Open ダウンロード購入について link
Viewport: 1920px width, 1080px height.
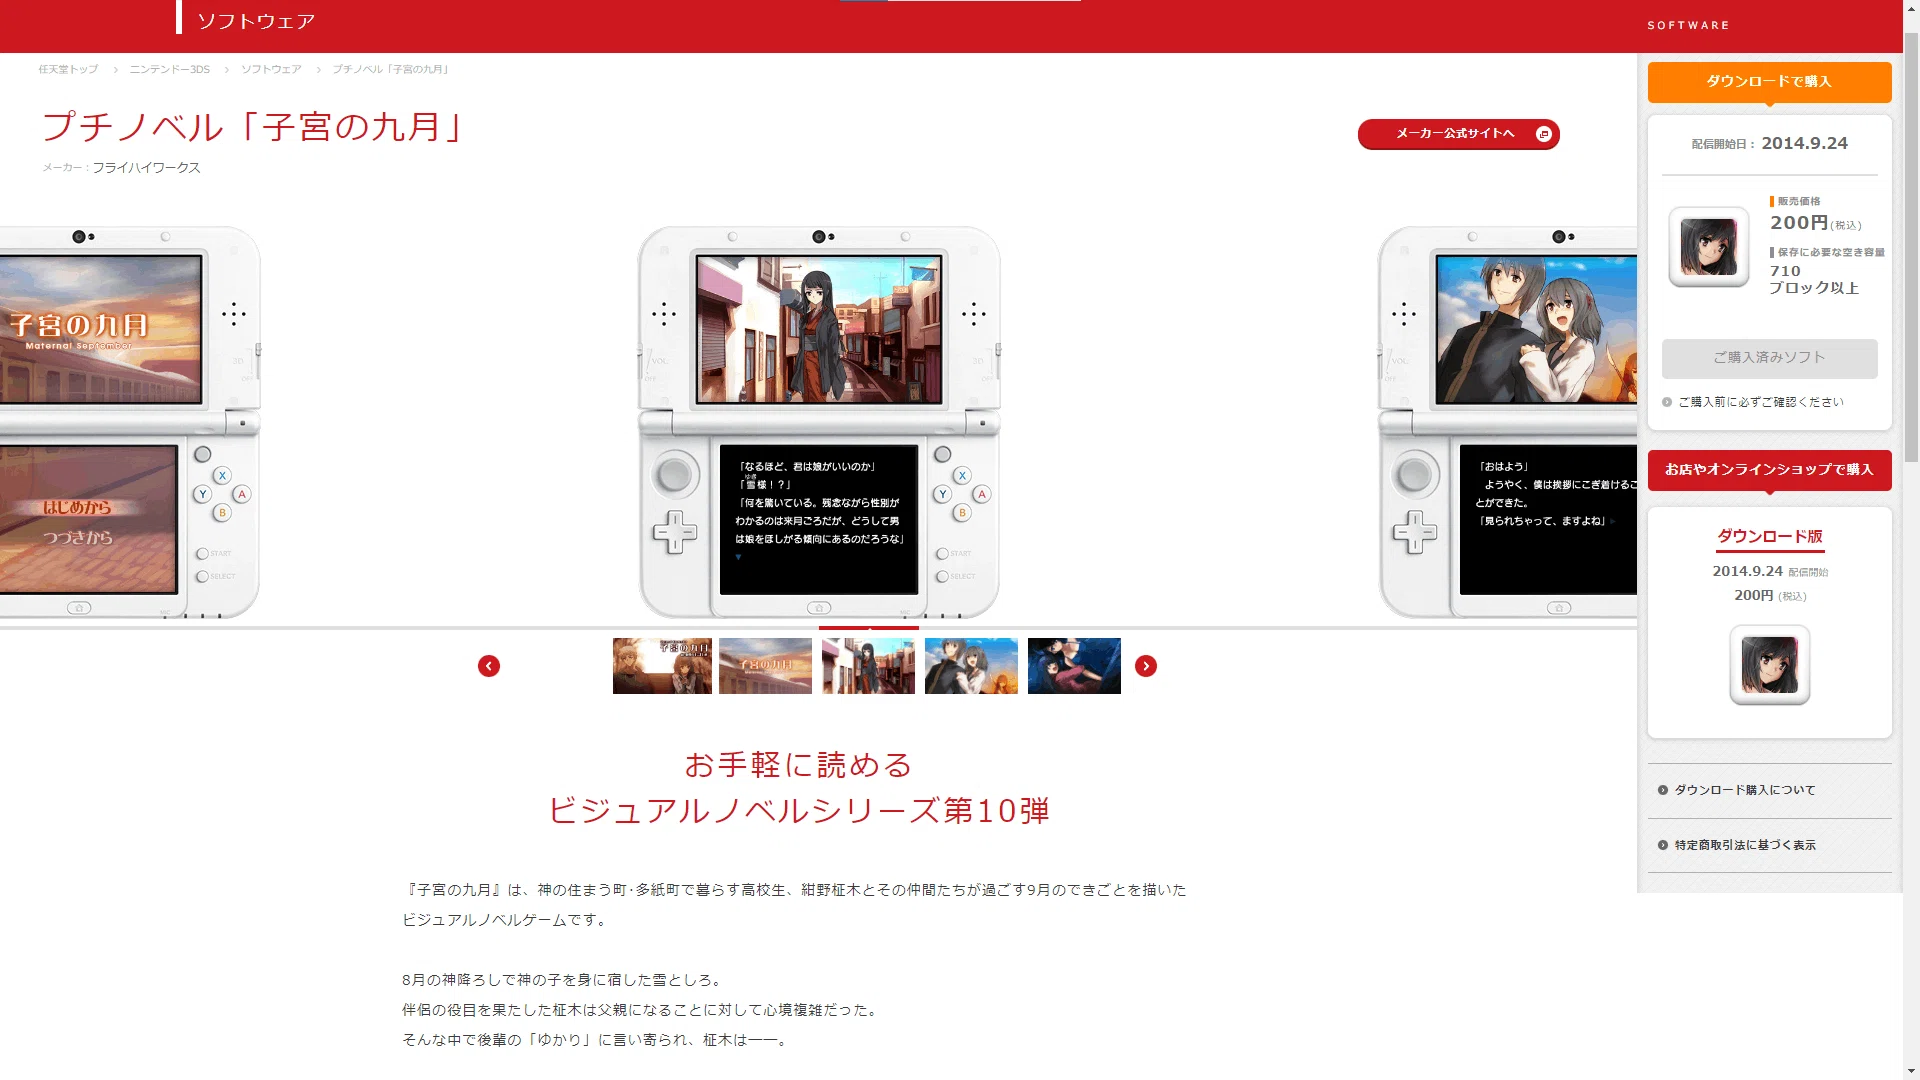(x=1745, y=790)
